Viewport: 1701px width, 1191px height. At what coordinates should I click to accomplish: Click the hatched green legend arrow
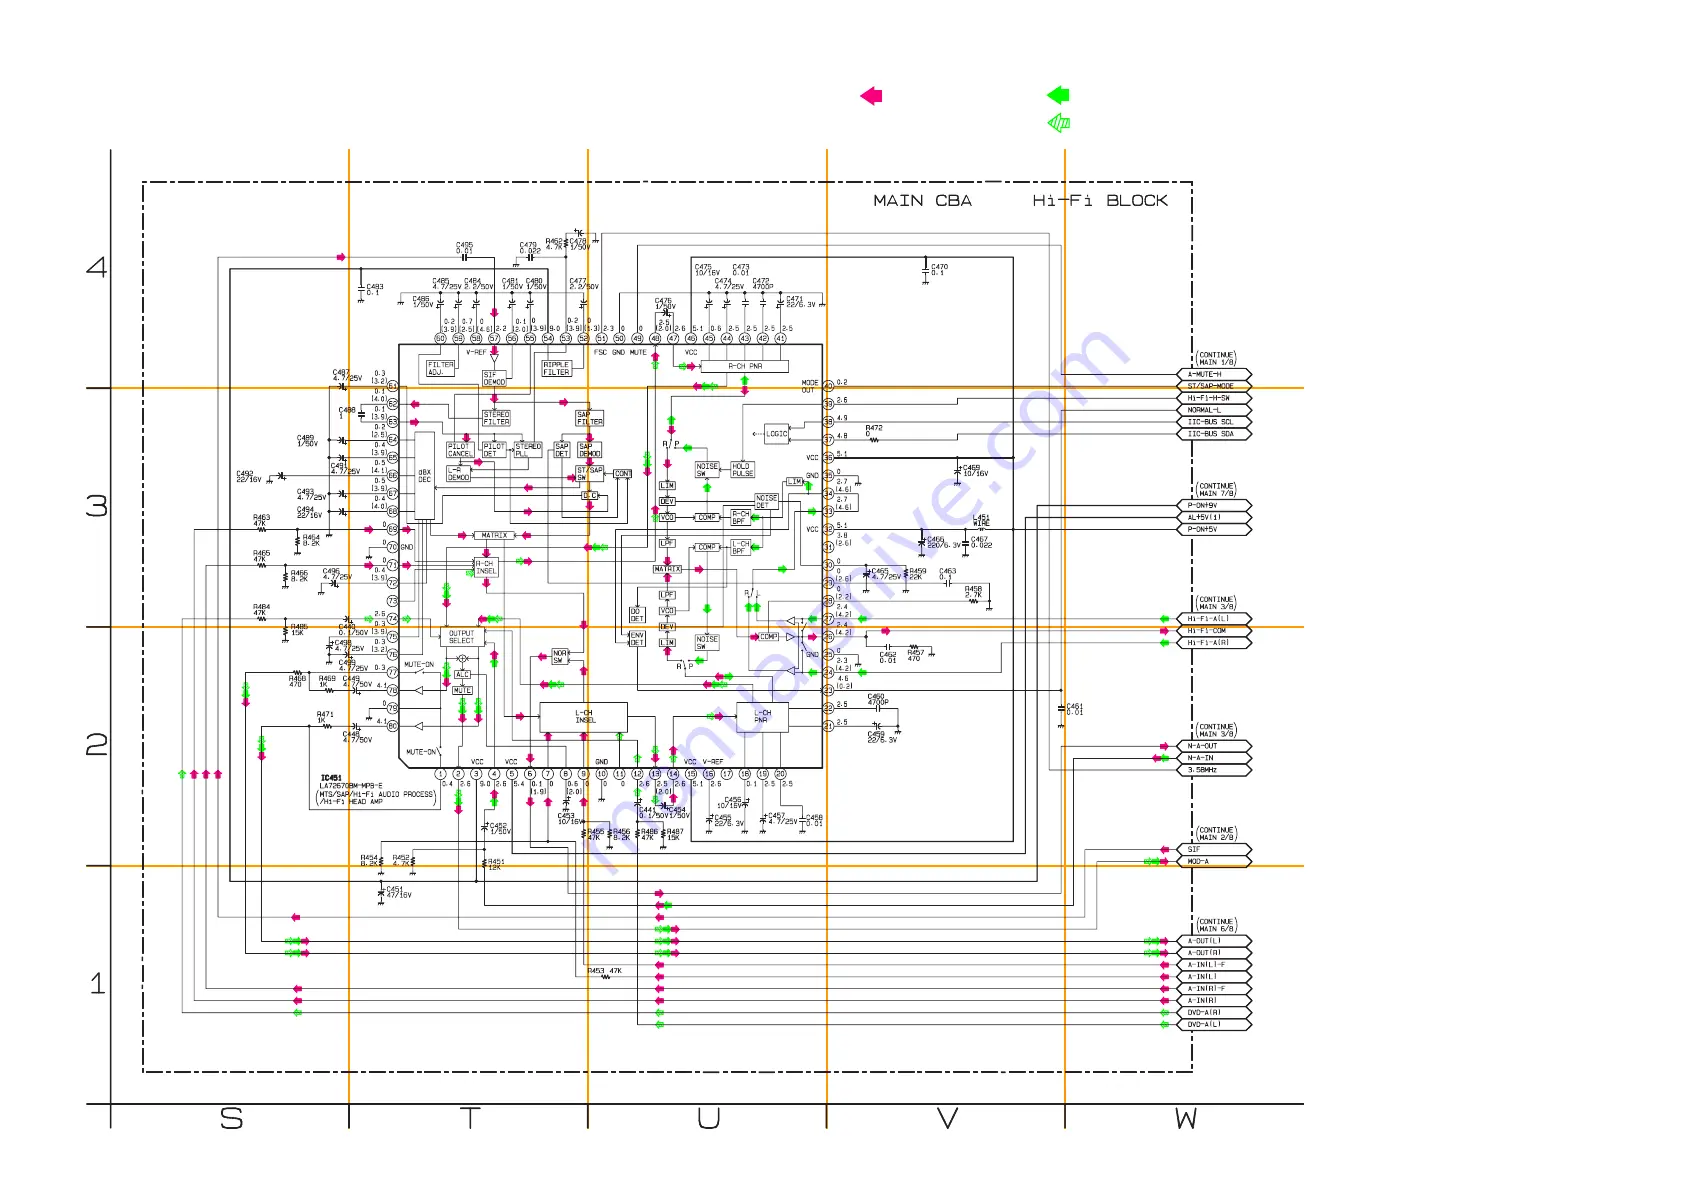1058,123
